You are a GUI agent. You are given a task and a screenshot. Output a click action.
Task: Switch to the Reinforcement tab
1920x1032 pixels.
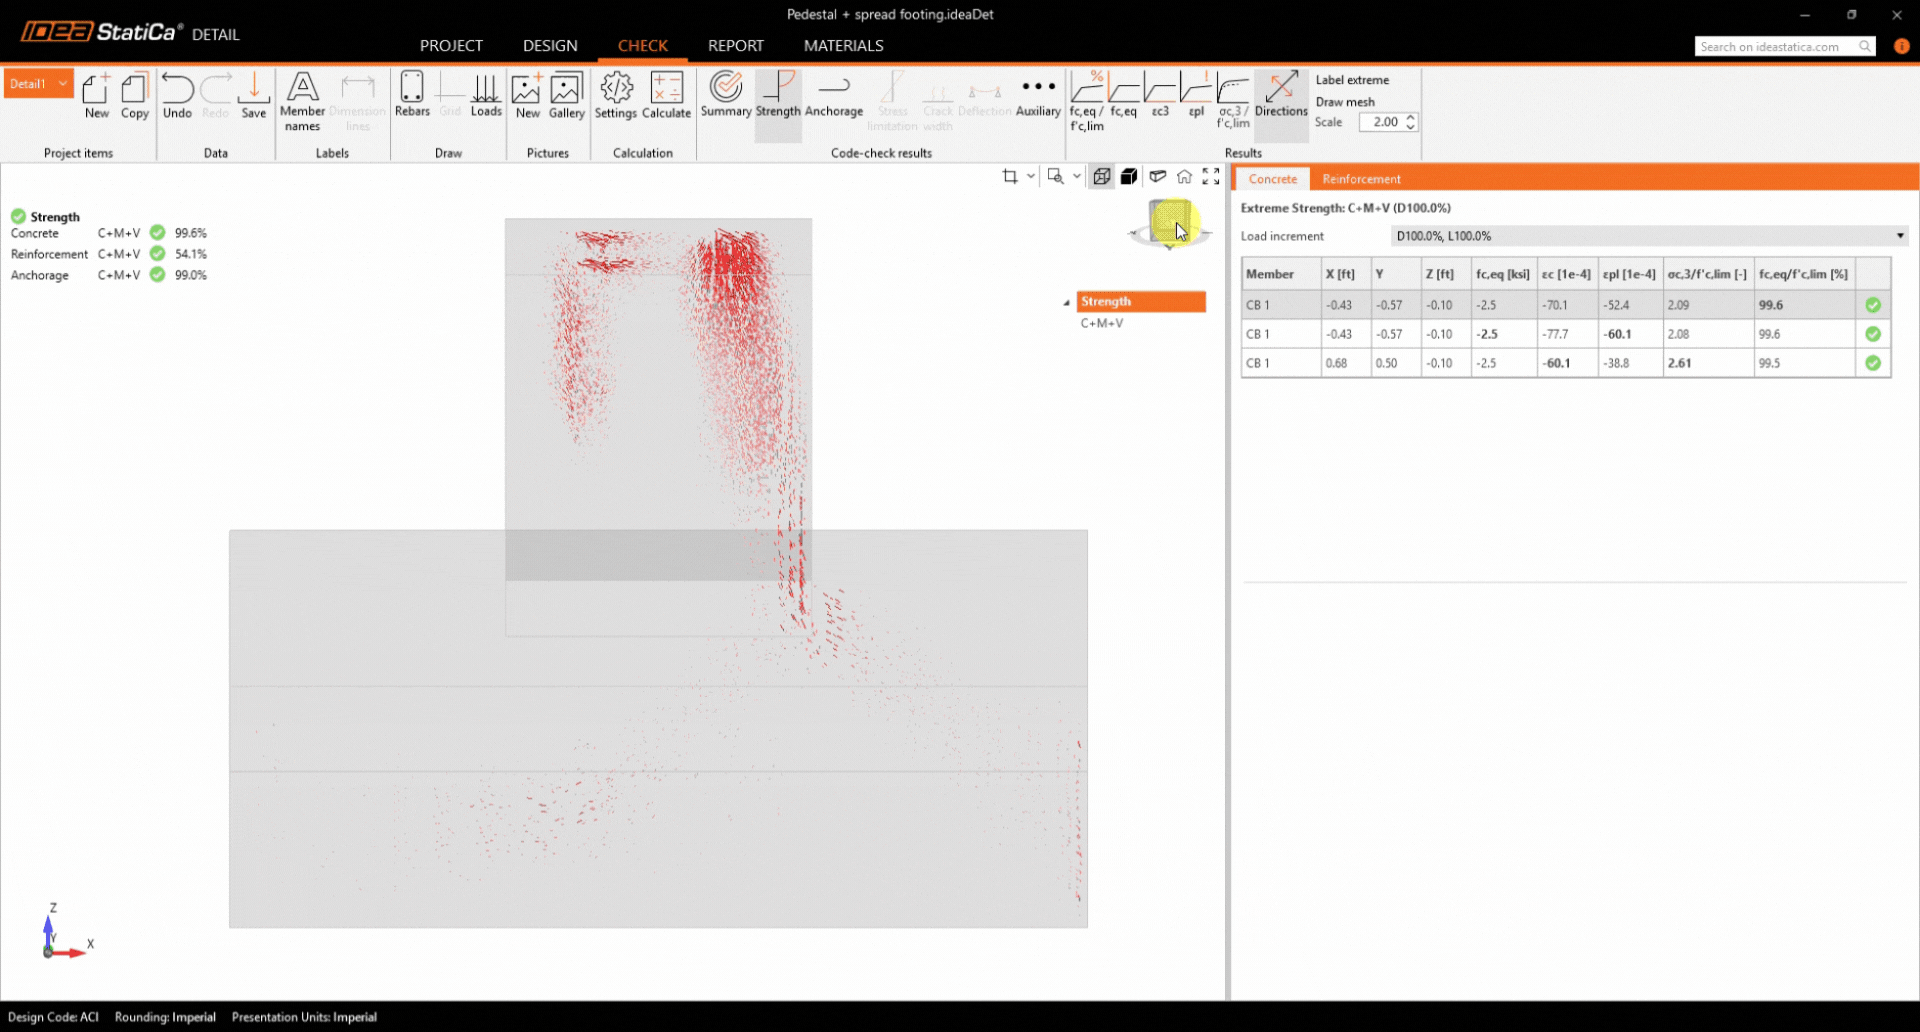click(1361, 179)
